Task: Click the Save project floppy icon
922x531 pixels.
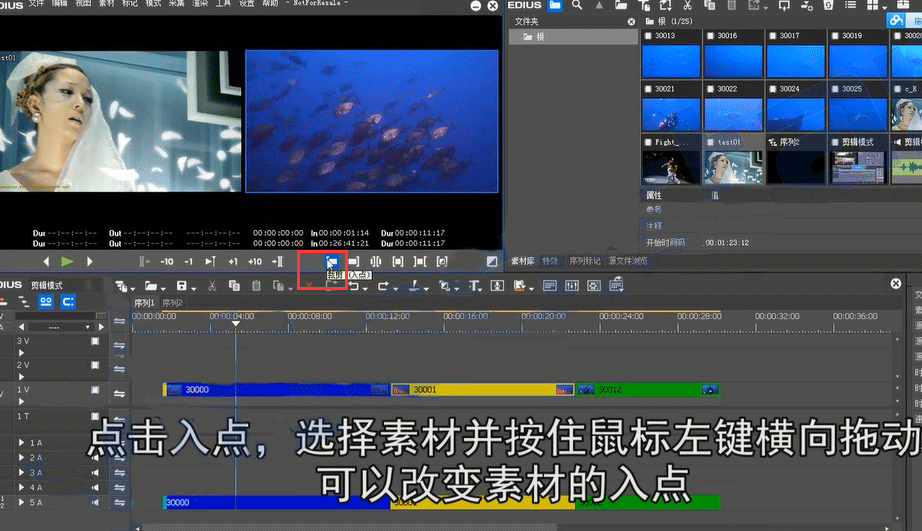Action: coord(182,286)
